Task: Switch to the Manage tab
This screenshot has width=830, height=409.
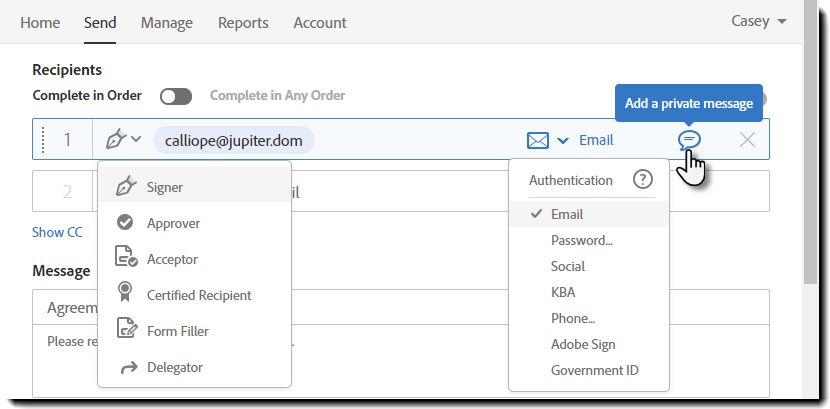Action: [x=167, y=23]
